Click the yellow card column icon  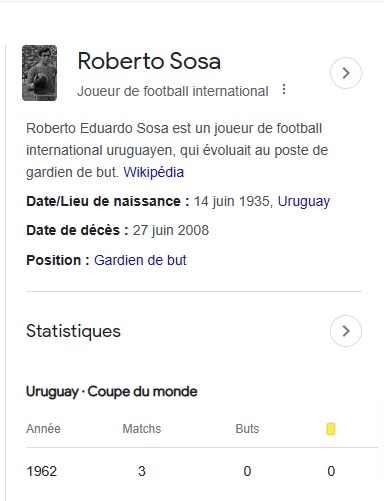coord(331,429)
